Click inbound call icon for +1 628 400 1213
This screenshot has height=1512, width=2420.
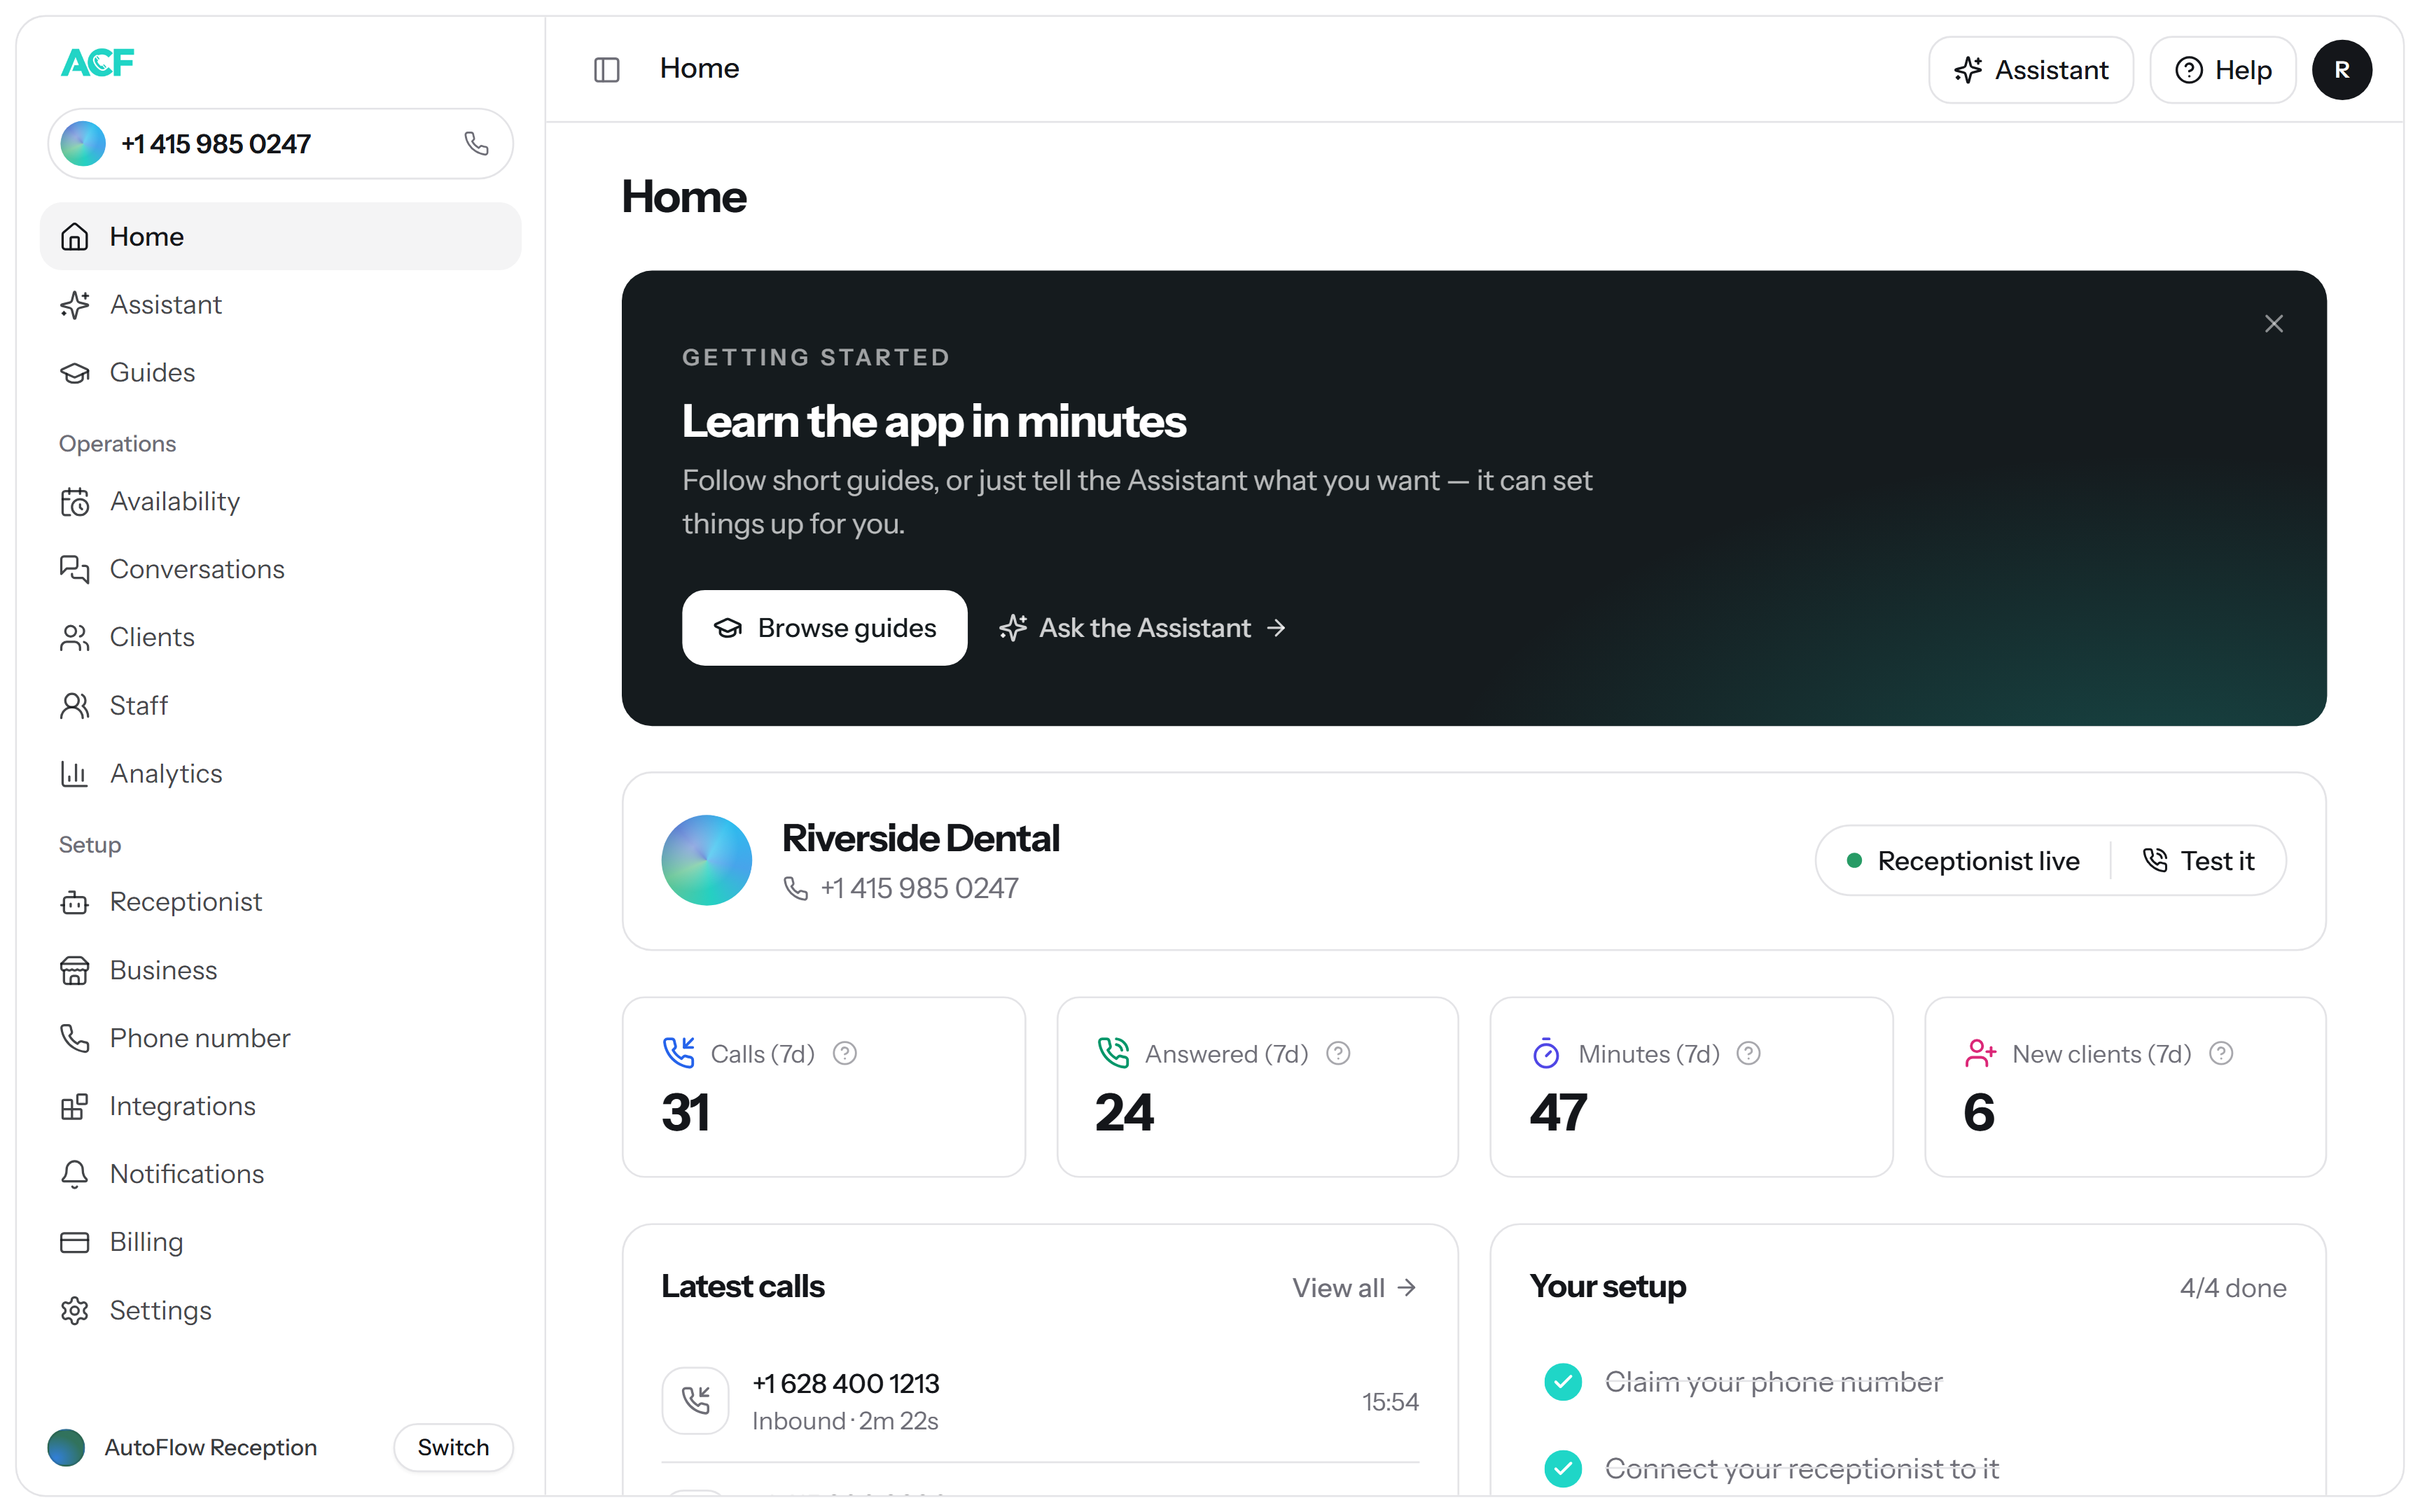(696, 1401)
